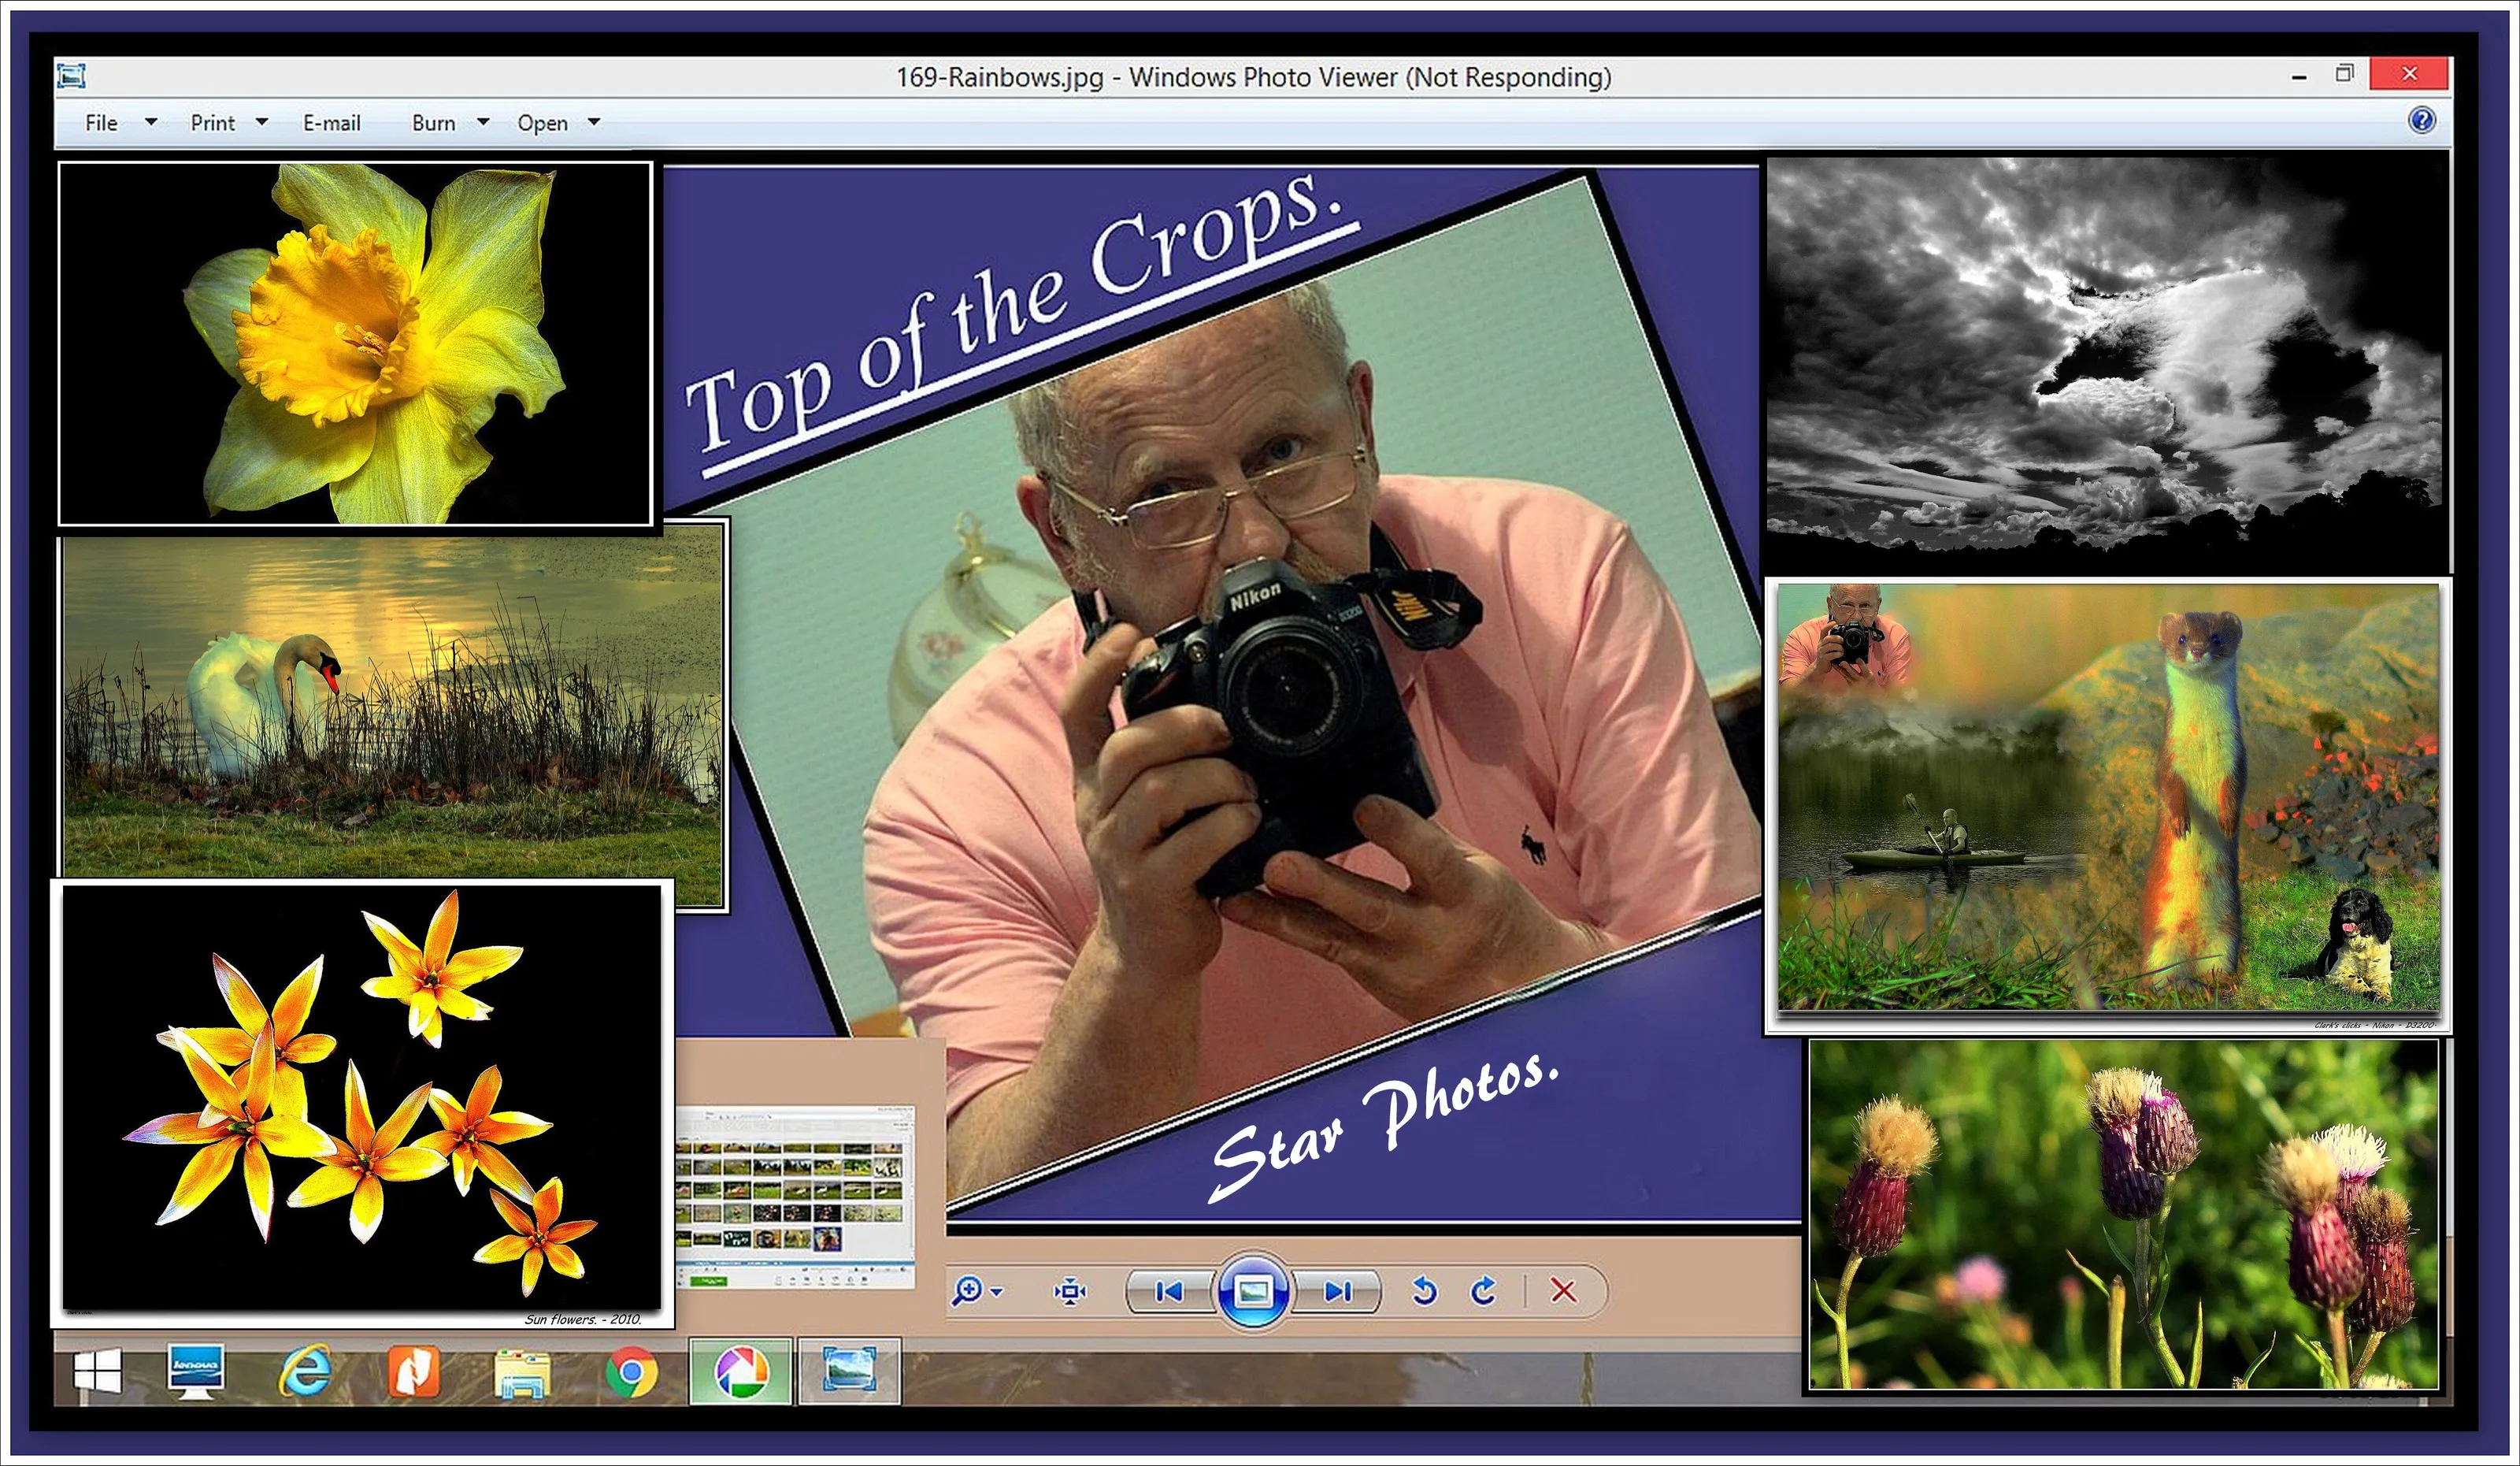
Task: Select the stoat and kayaker photo
Action: pos(2108,805)
